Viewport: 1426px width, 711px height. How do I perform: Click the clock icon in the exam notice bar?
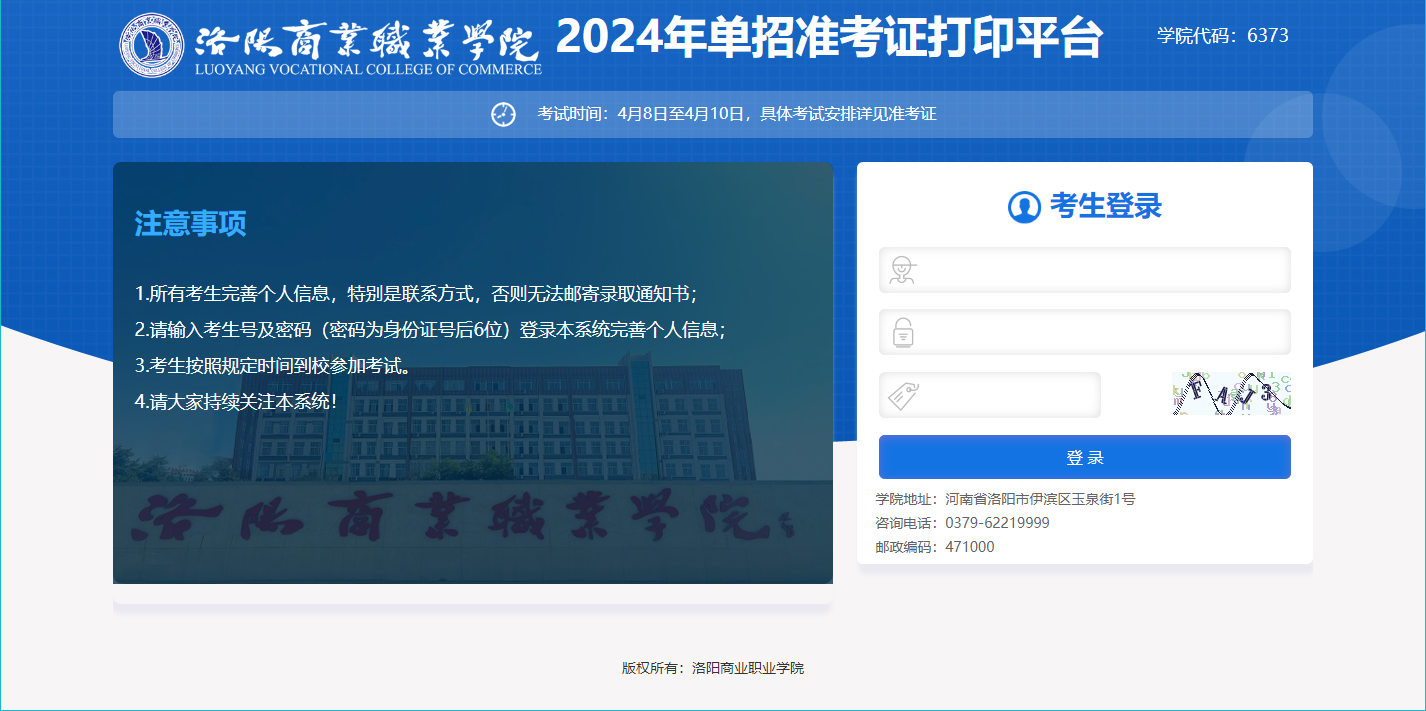[503, 114]
